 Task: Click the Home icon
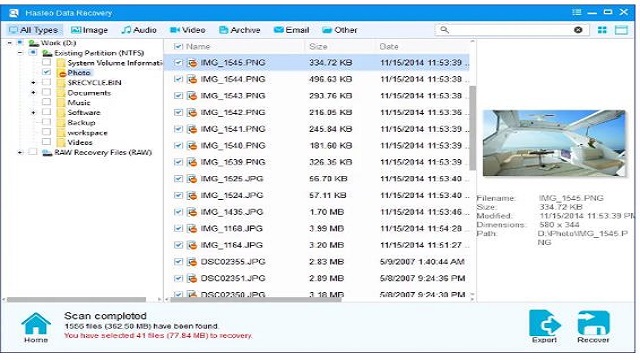pos(36,323)
